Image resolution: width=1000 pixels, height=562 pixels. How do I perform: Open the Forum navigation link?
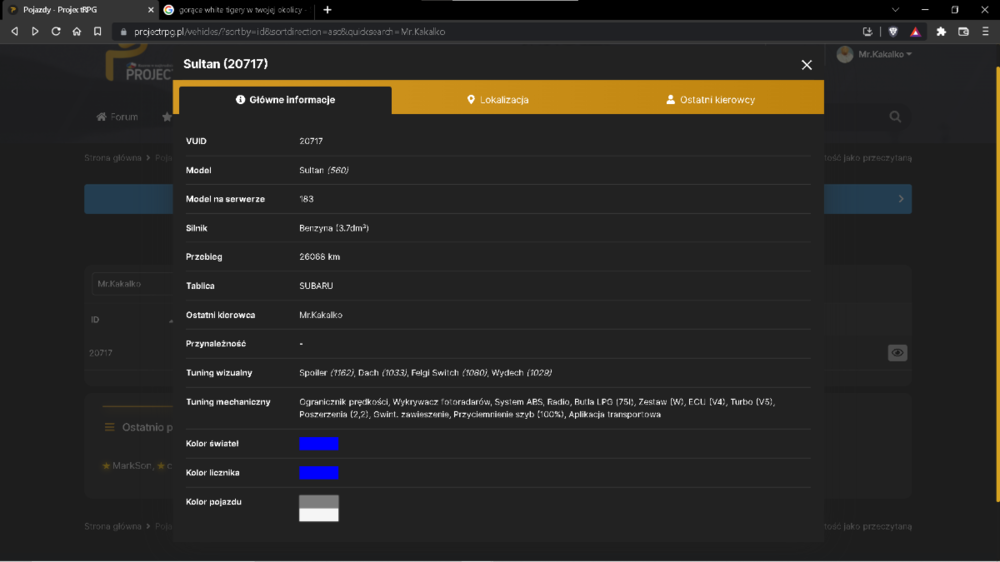(117, 117)
